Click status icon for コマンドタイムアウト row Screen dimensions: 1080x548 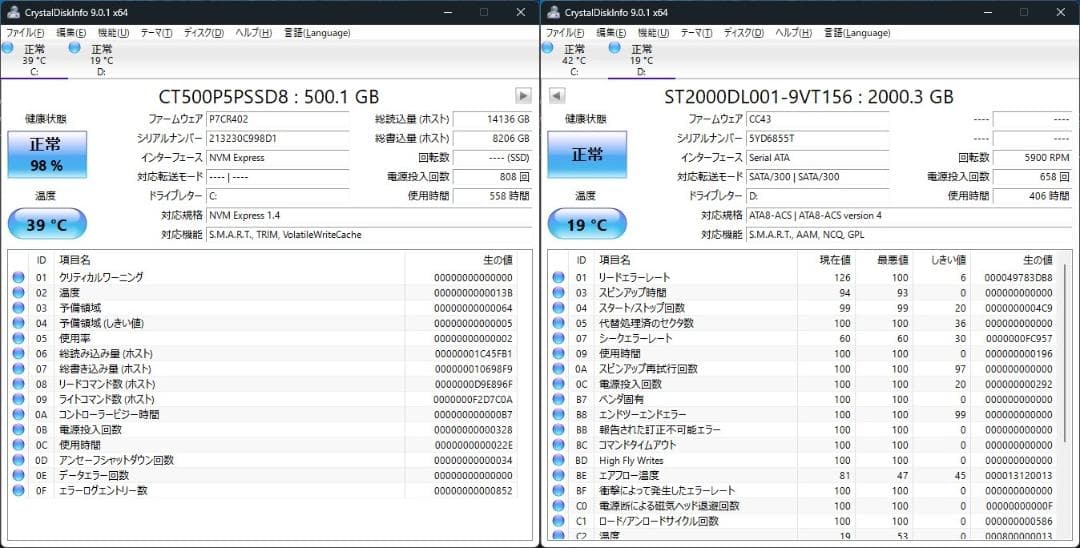pyautogui.click(x=559, y=445)
